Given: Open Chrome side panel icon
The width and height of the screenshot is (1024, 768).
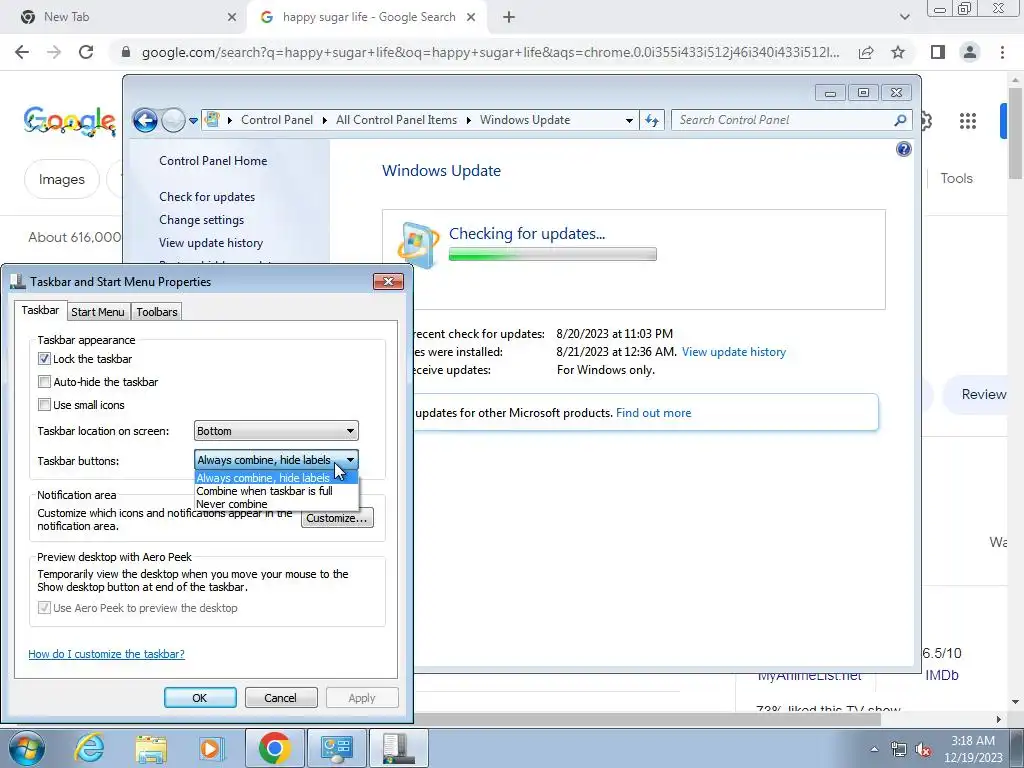Looking at the screenshot, I should pyautogui.click(x=938, y=52).
